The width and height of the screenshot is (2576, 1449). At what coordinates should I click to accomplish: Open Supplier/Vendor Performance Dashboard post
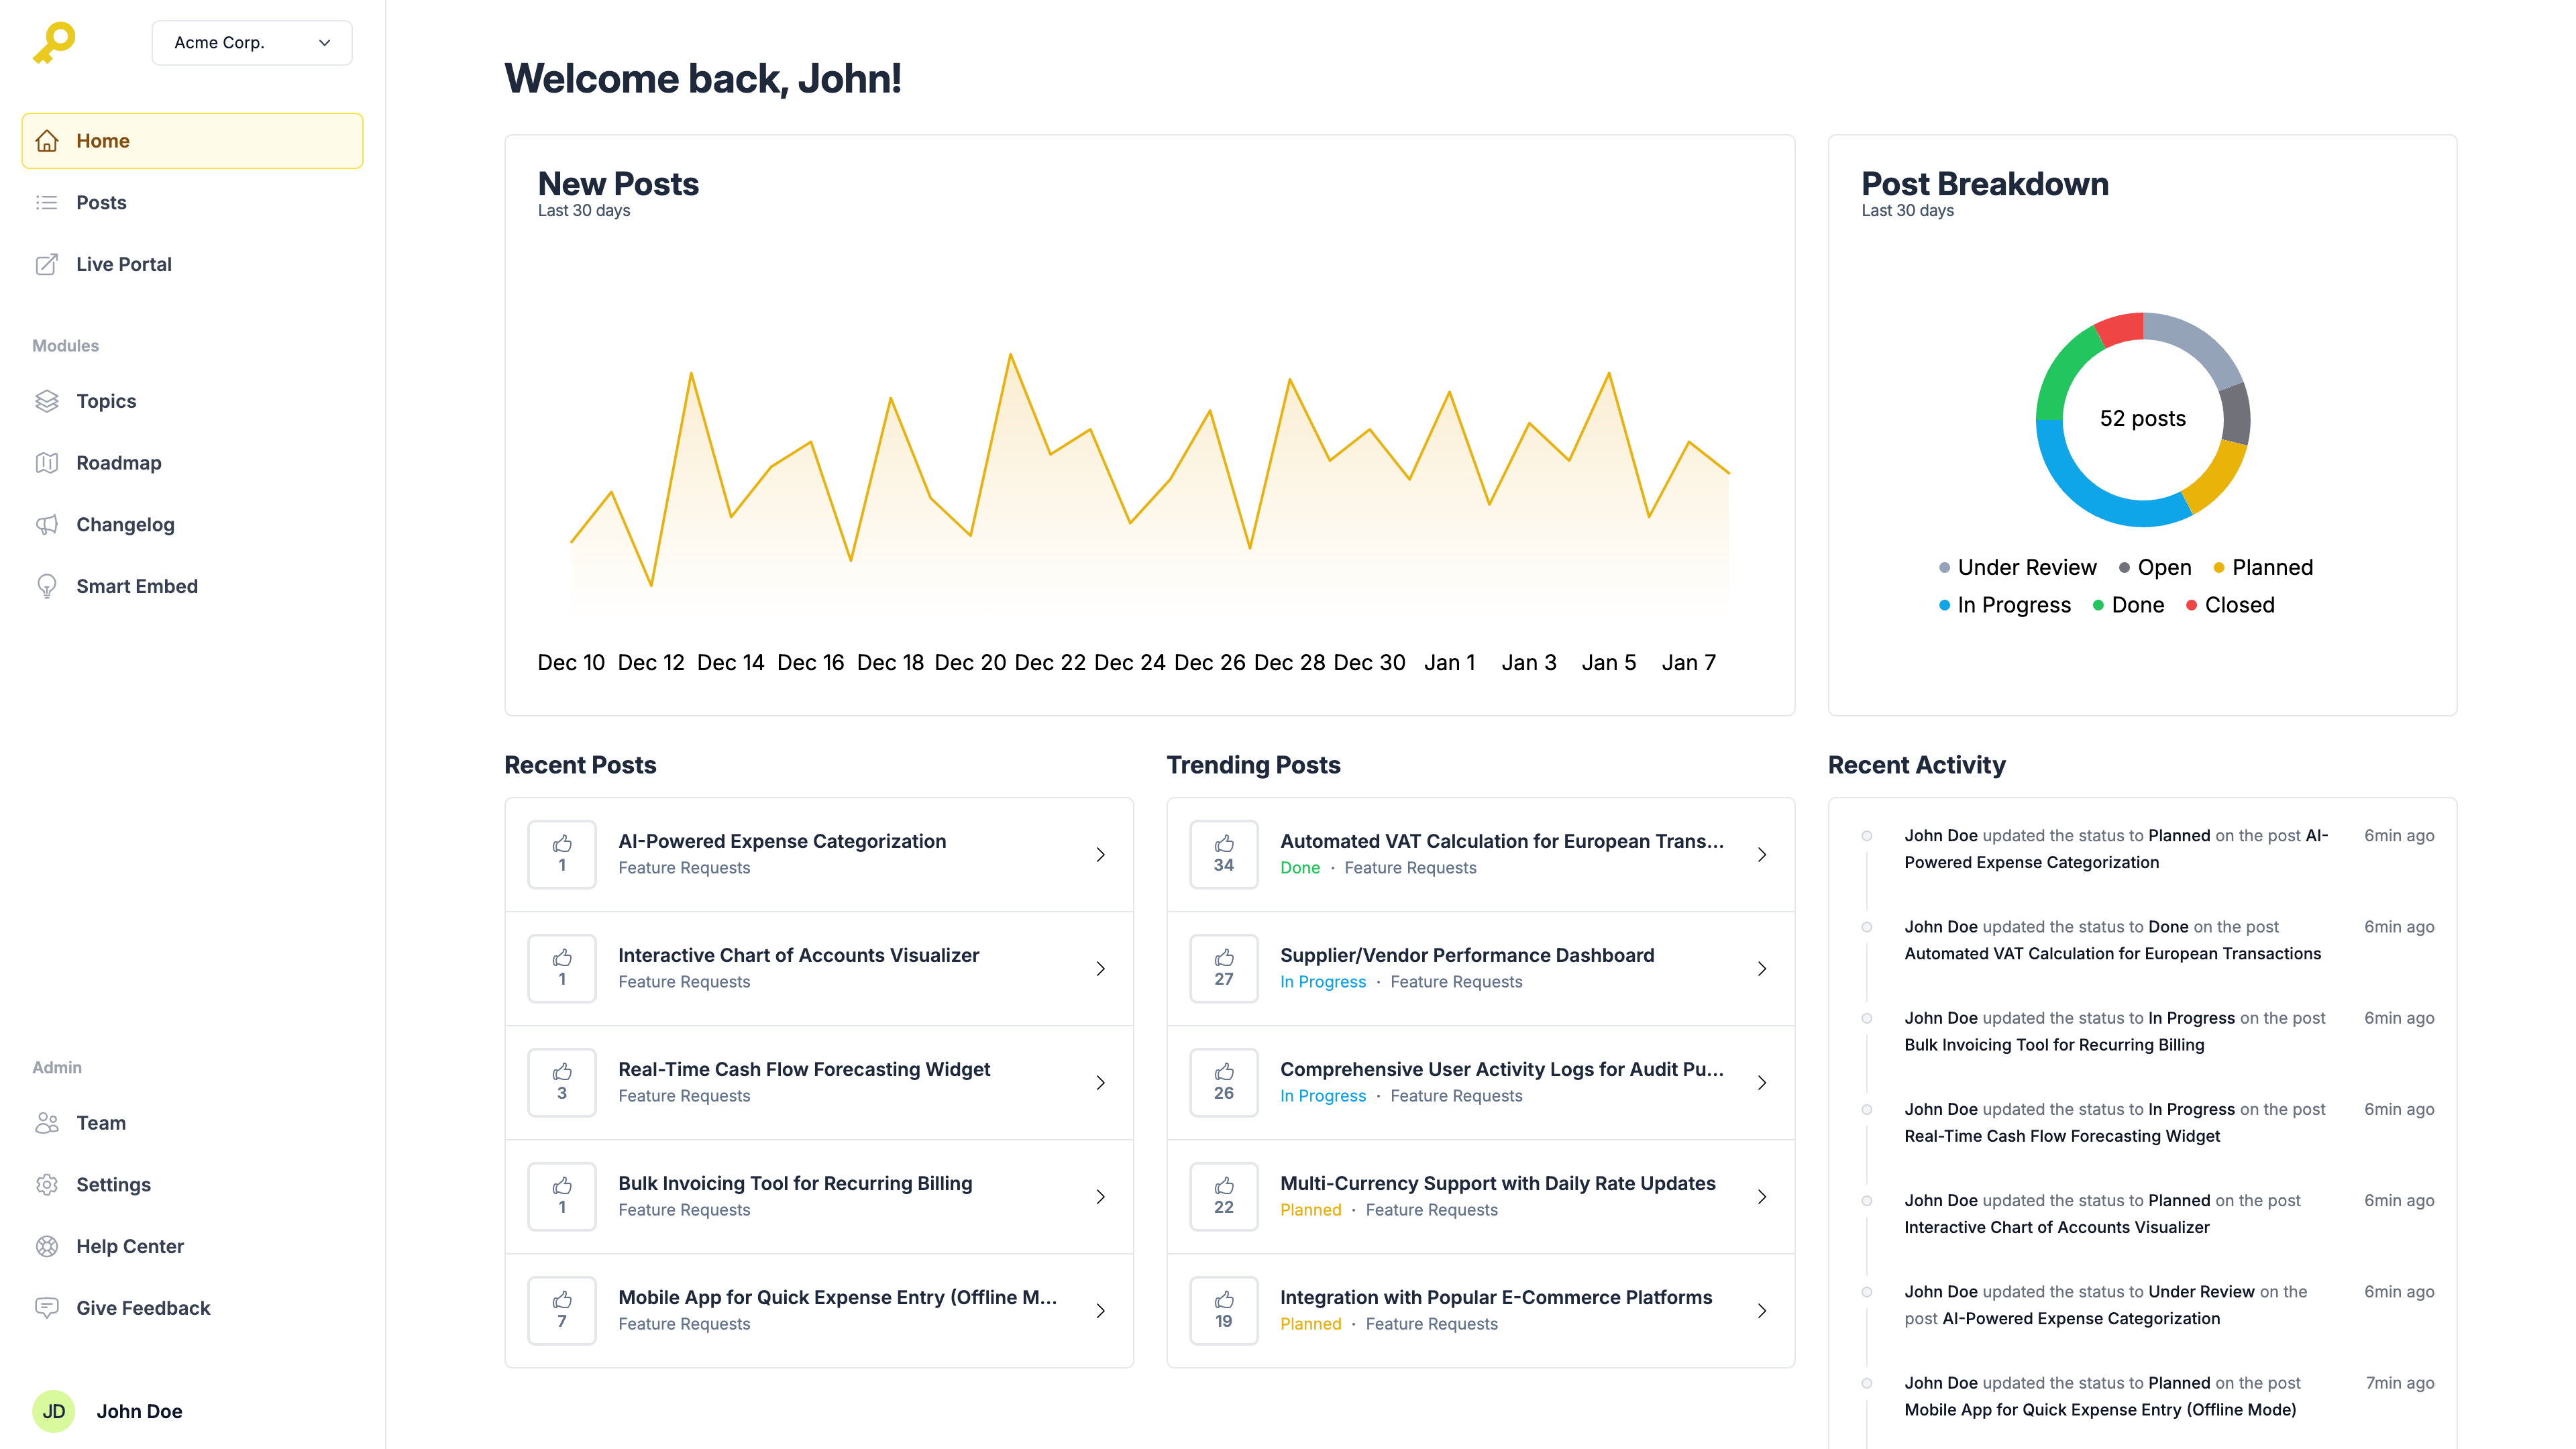click(1466, 956)
